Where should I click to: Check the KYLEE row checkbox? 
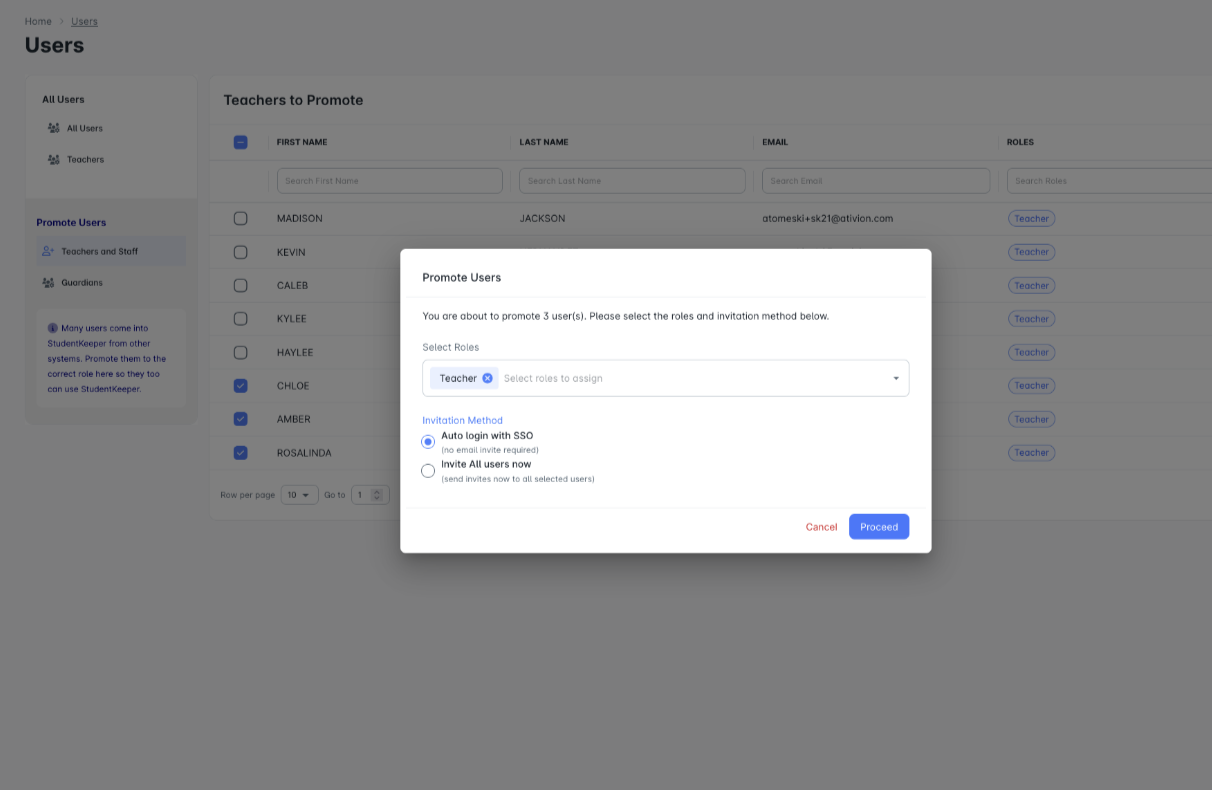click(240, 318)
